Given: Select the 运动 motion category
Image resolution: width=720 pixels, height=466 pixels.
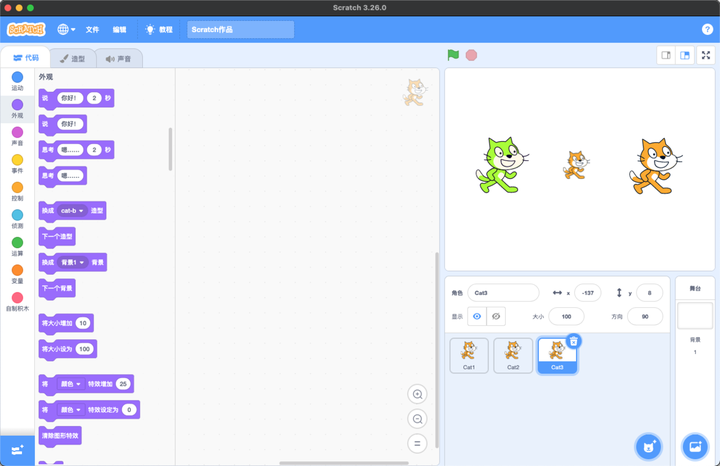Looking at the screenshot, I should (x=17, y=81).
